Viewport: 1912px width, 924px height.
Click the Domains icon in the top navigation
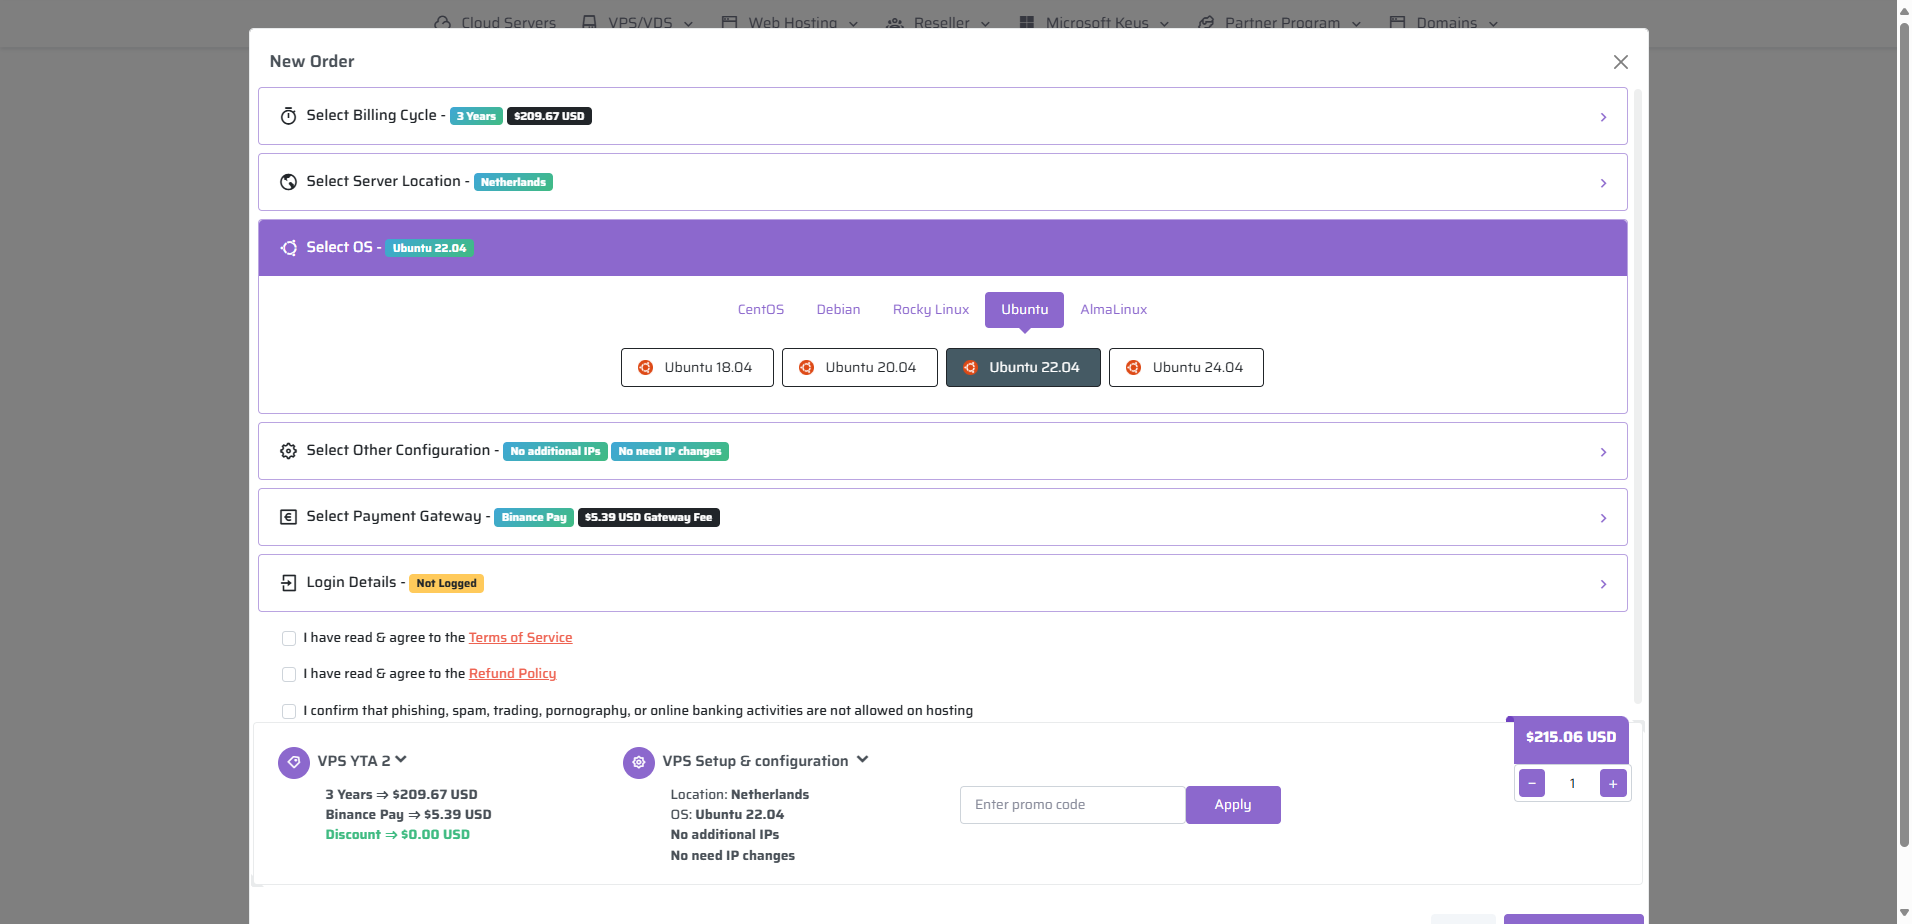point(1398,22)
